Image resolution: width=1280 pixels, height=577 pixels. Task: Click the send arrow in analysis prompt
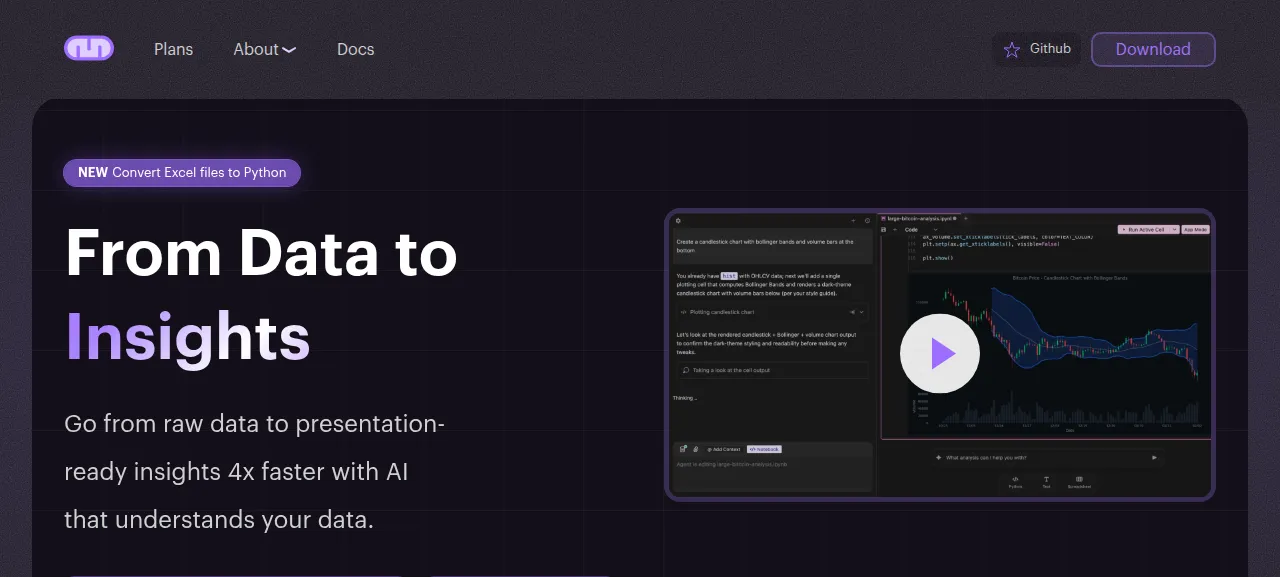tap(1154, 457)
